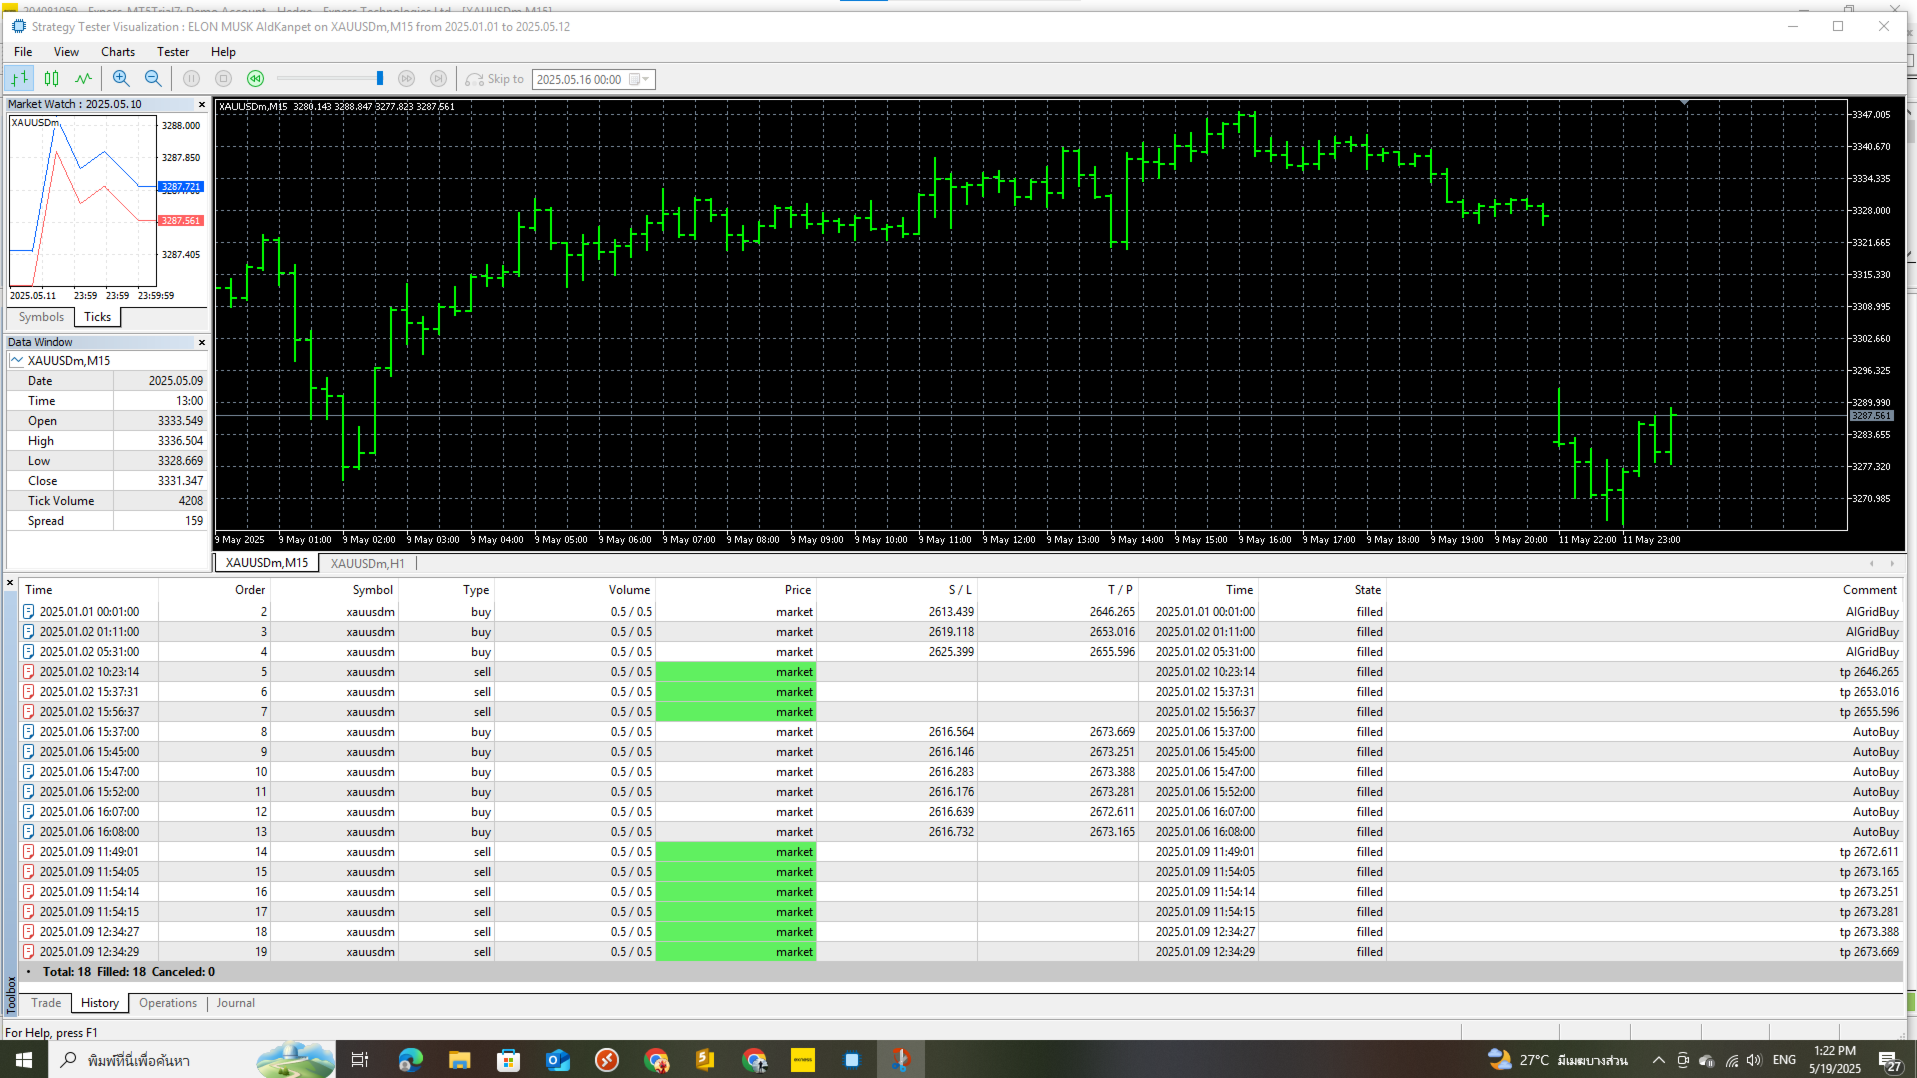Image resolution: width=1917 pixels, height=1078 pixels.
Task: Open Microsoft Store from the taskbar
Action: [x=508, y=1060]
